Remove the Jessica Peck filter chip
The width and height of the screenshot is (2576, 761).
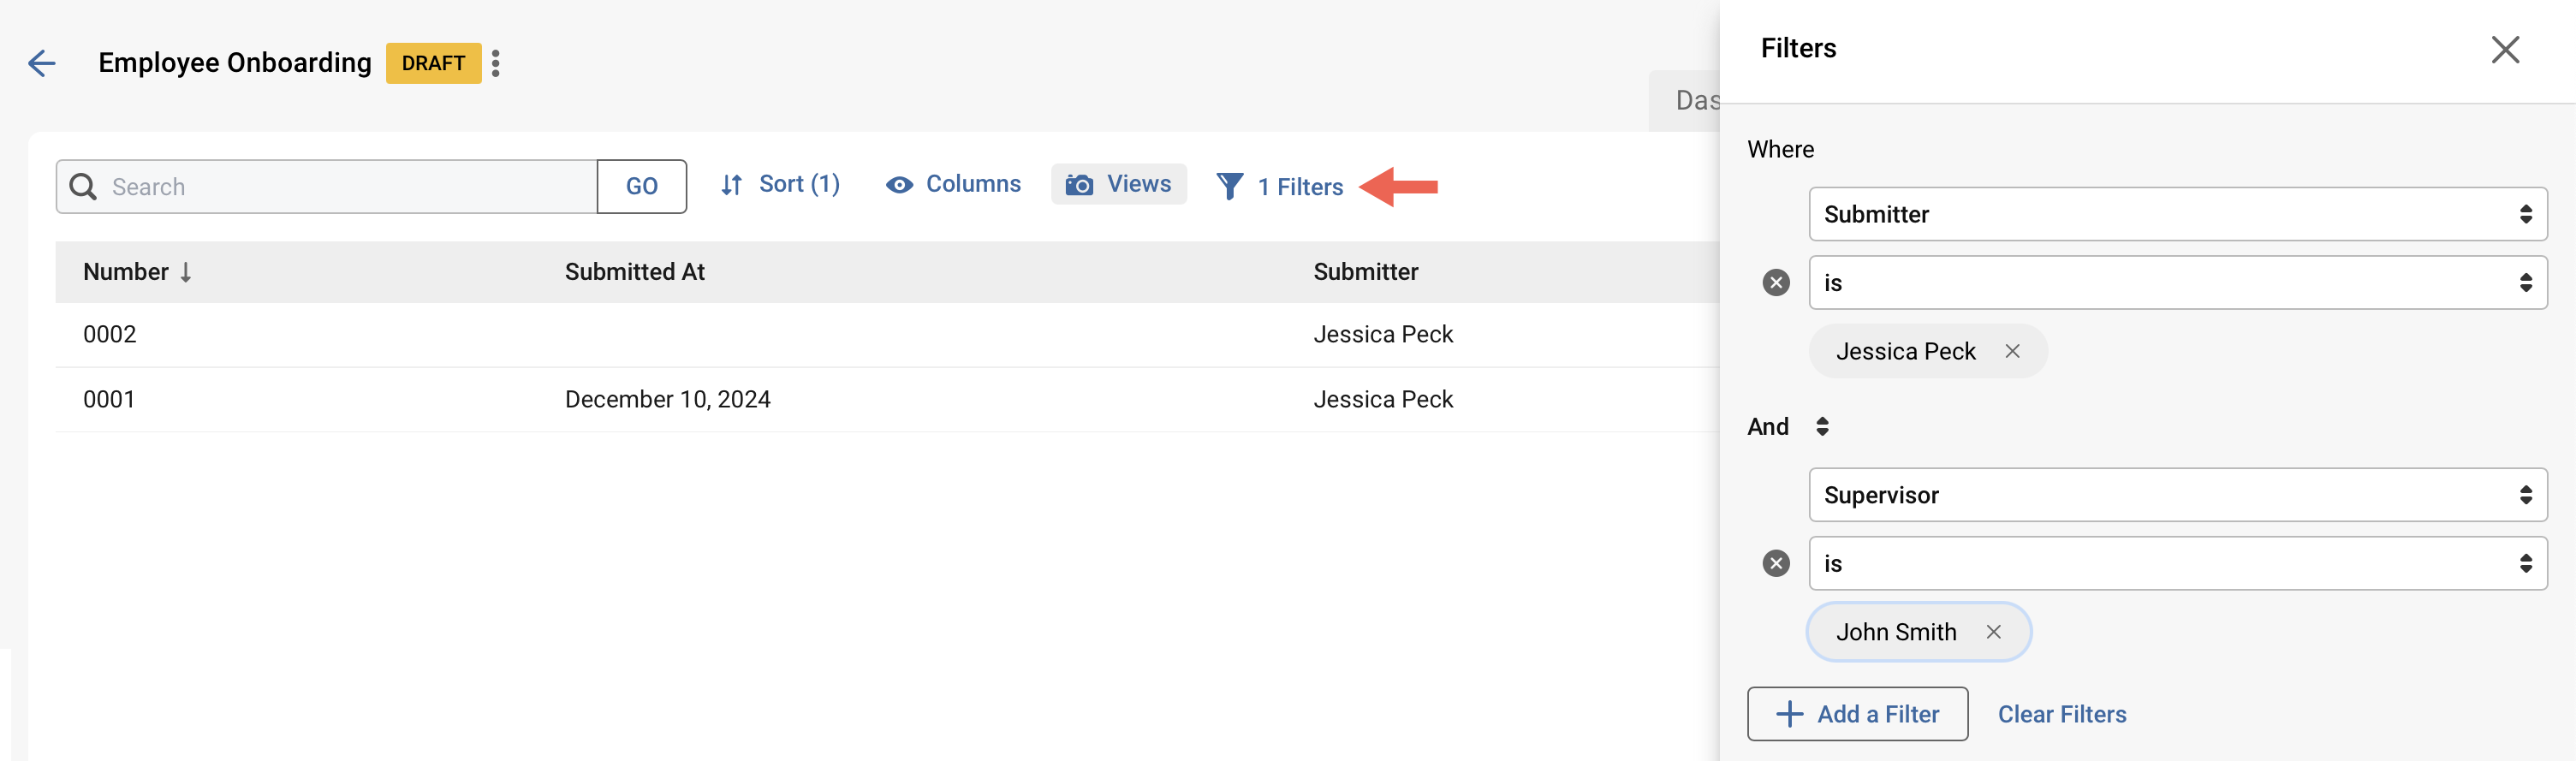click(2013, 351)
